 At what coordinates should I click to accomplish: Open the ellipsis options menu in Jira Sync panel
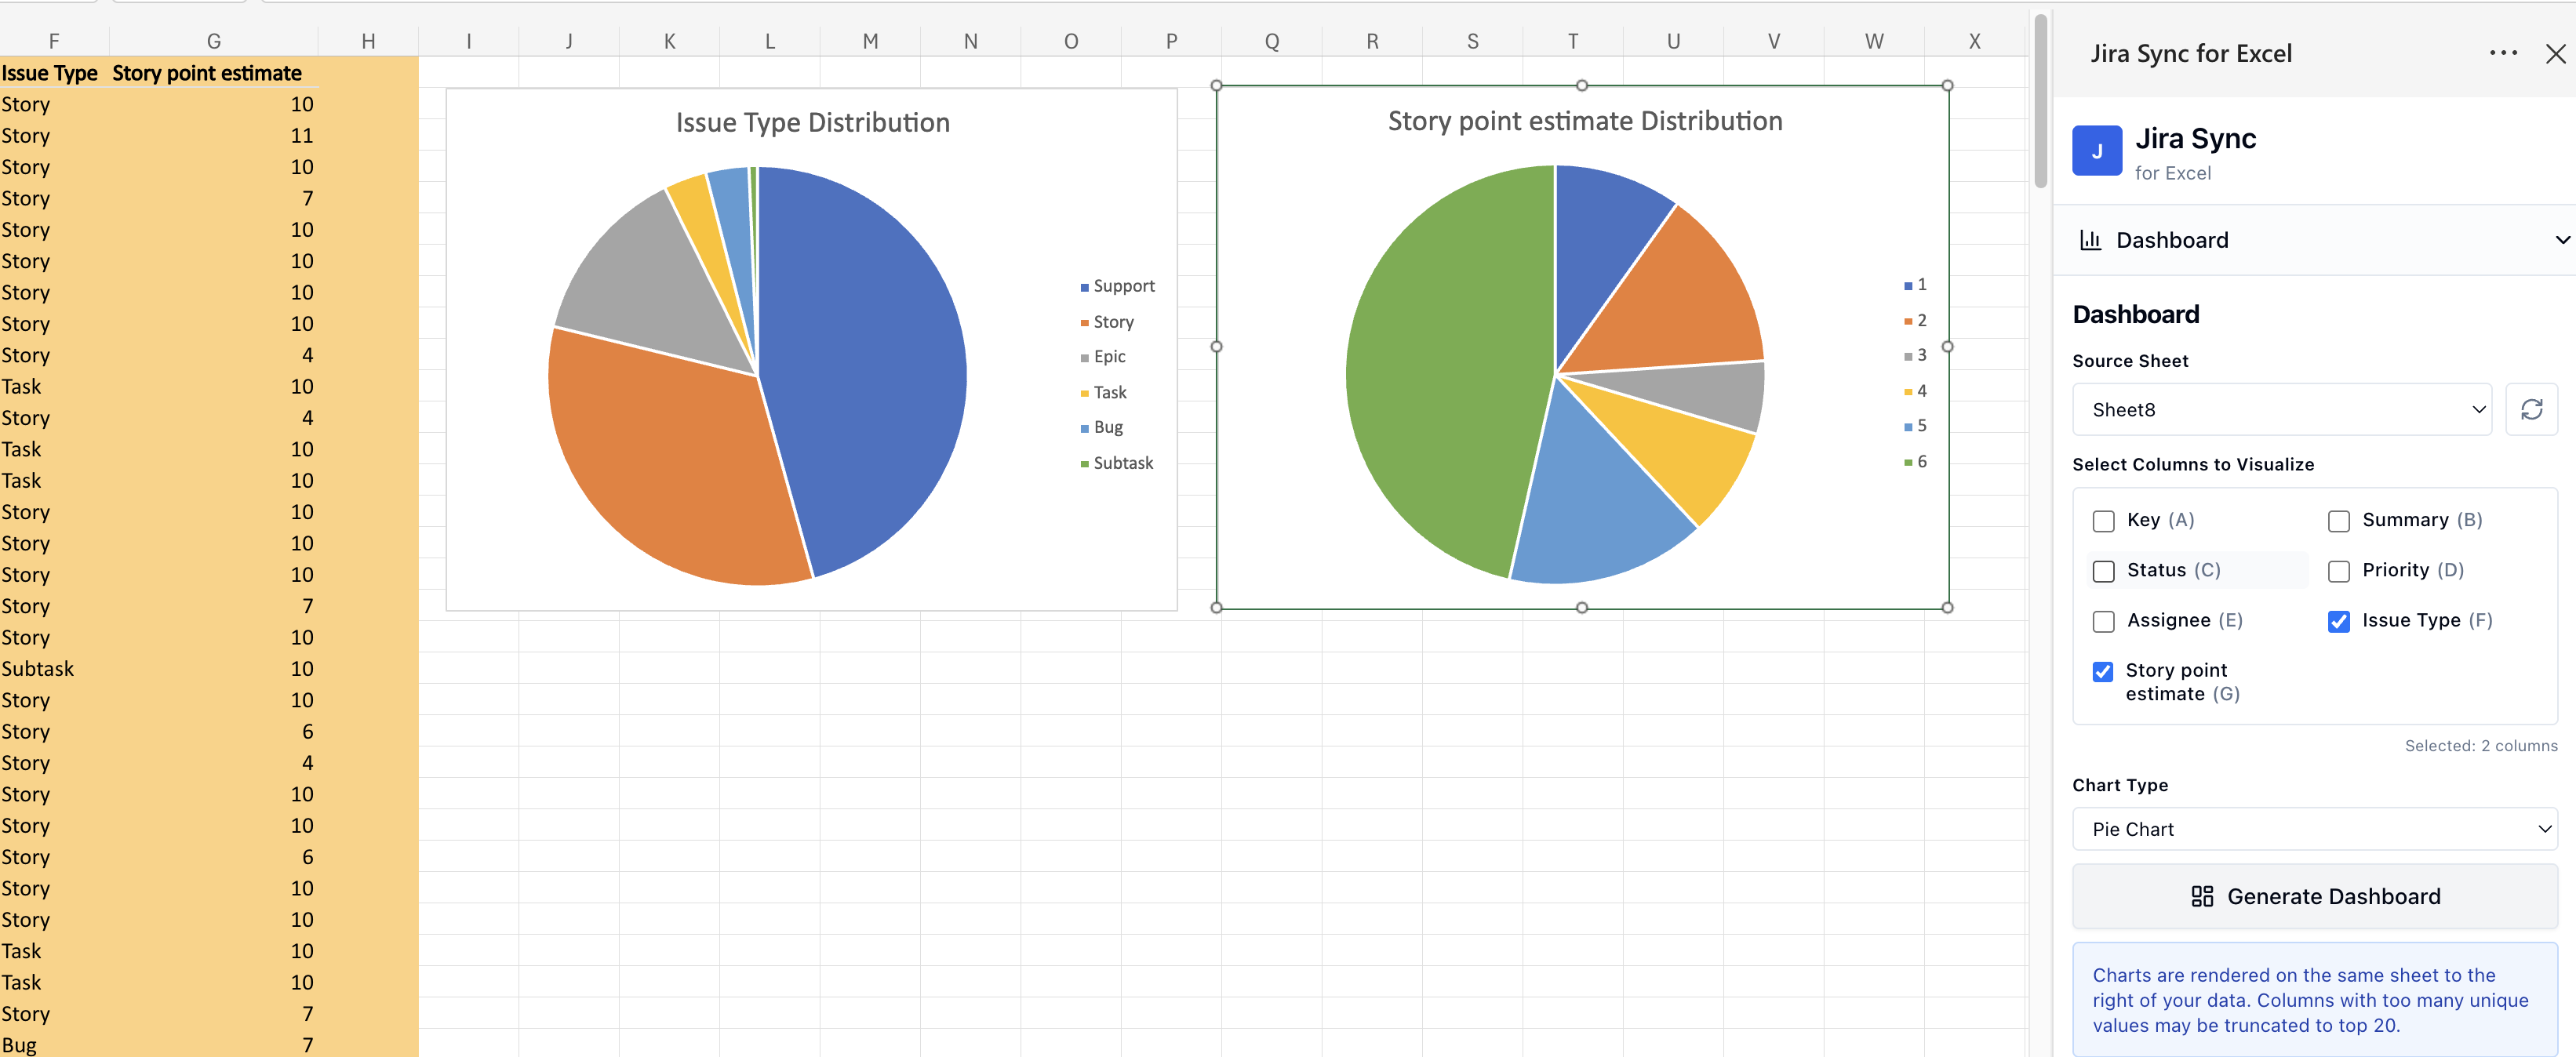2503,53
